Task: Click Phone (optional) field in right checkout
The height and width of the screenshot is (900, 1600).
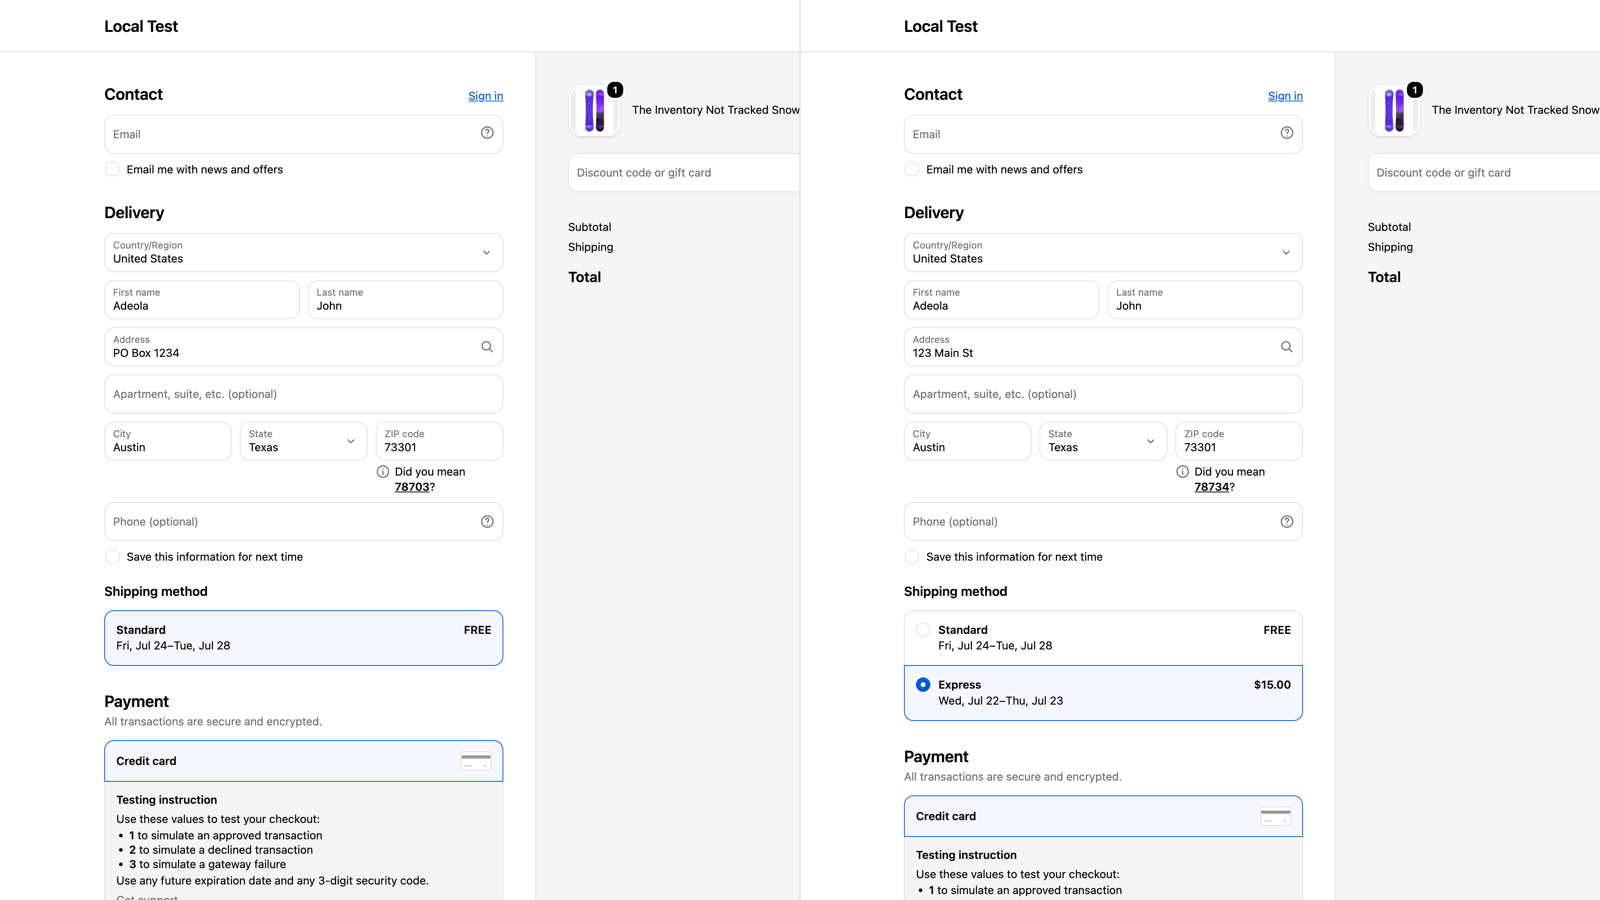Action: coord(1103,521)
